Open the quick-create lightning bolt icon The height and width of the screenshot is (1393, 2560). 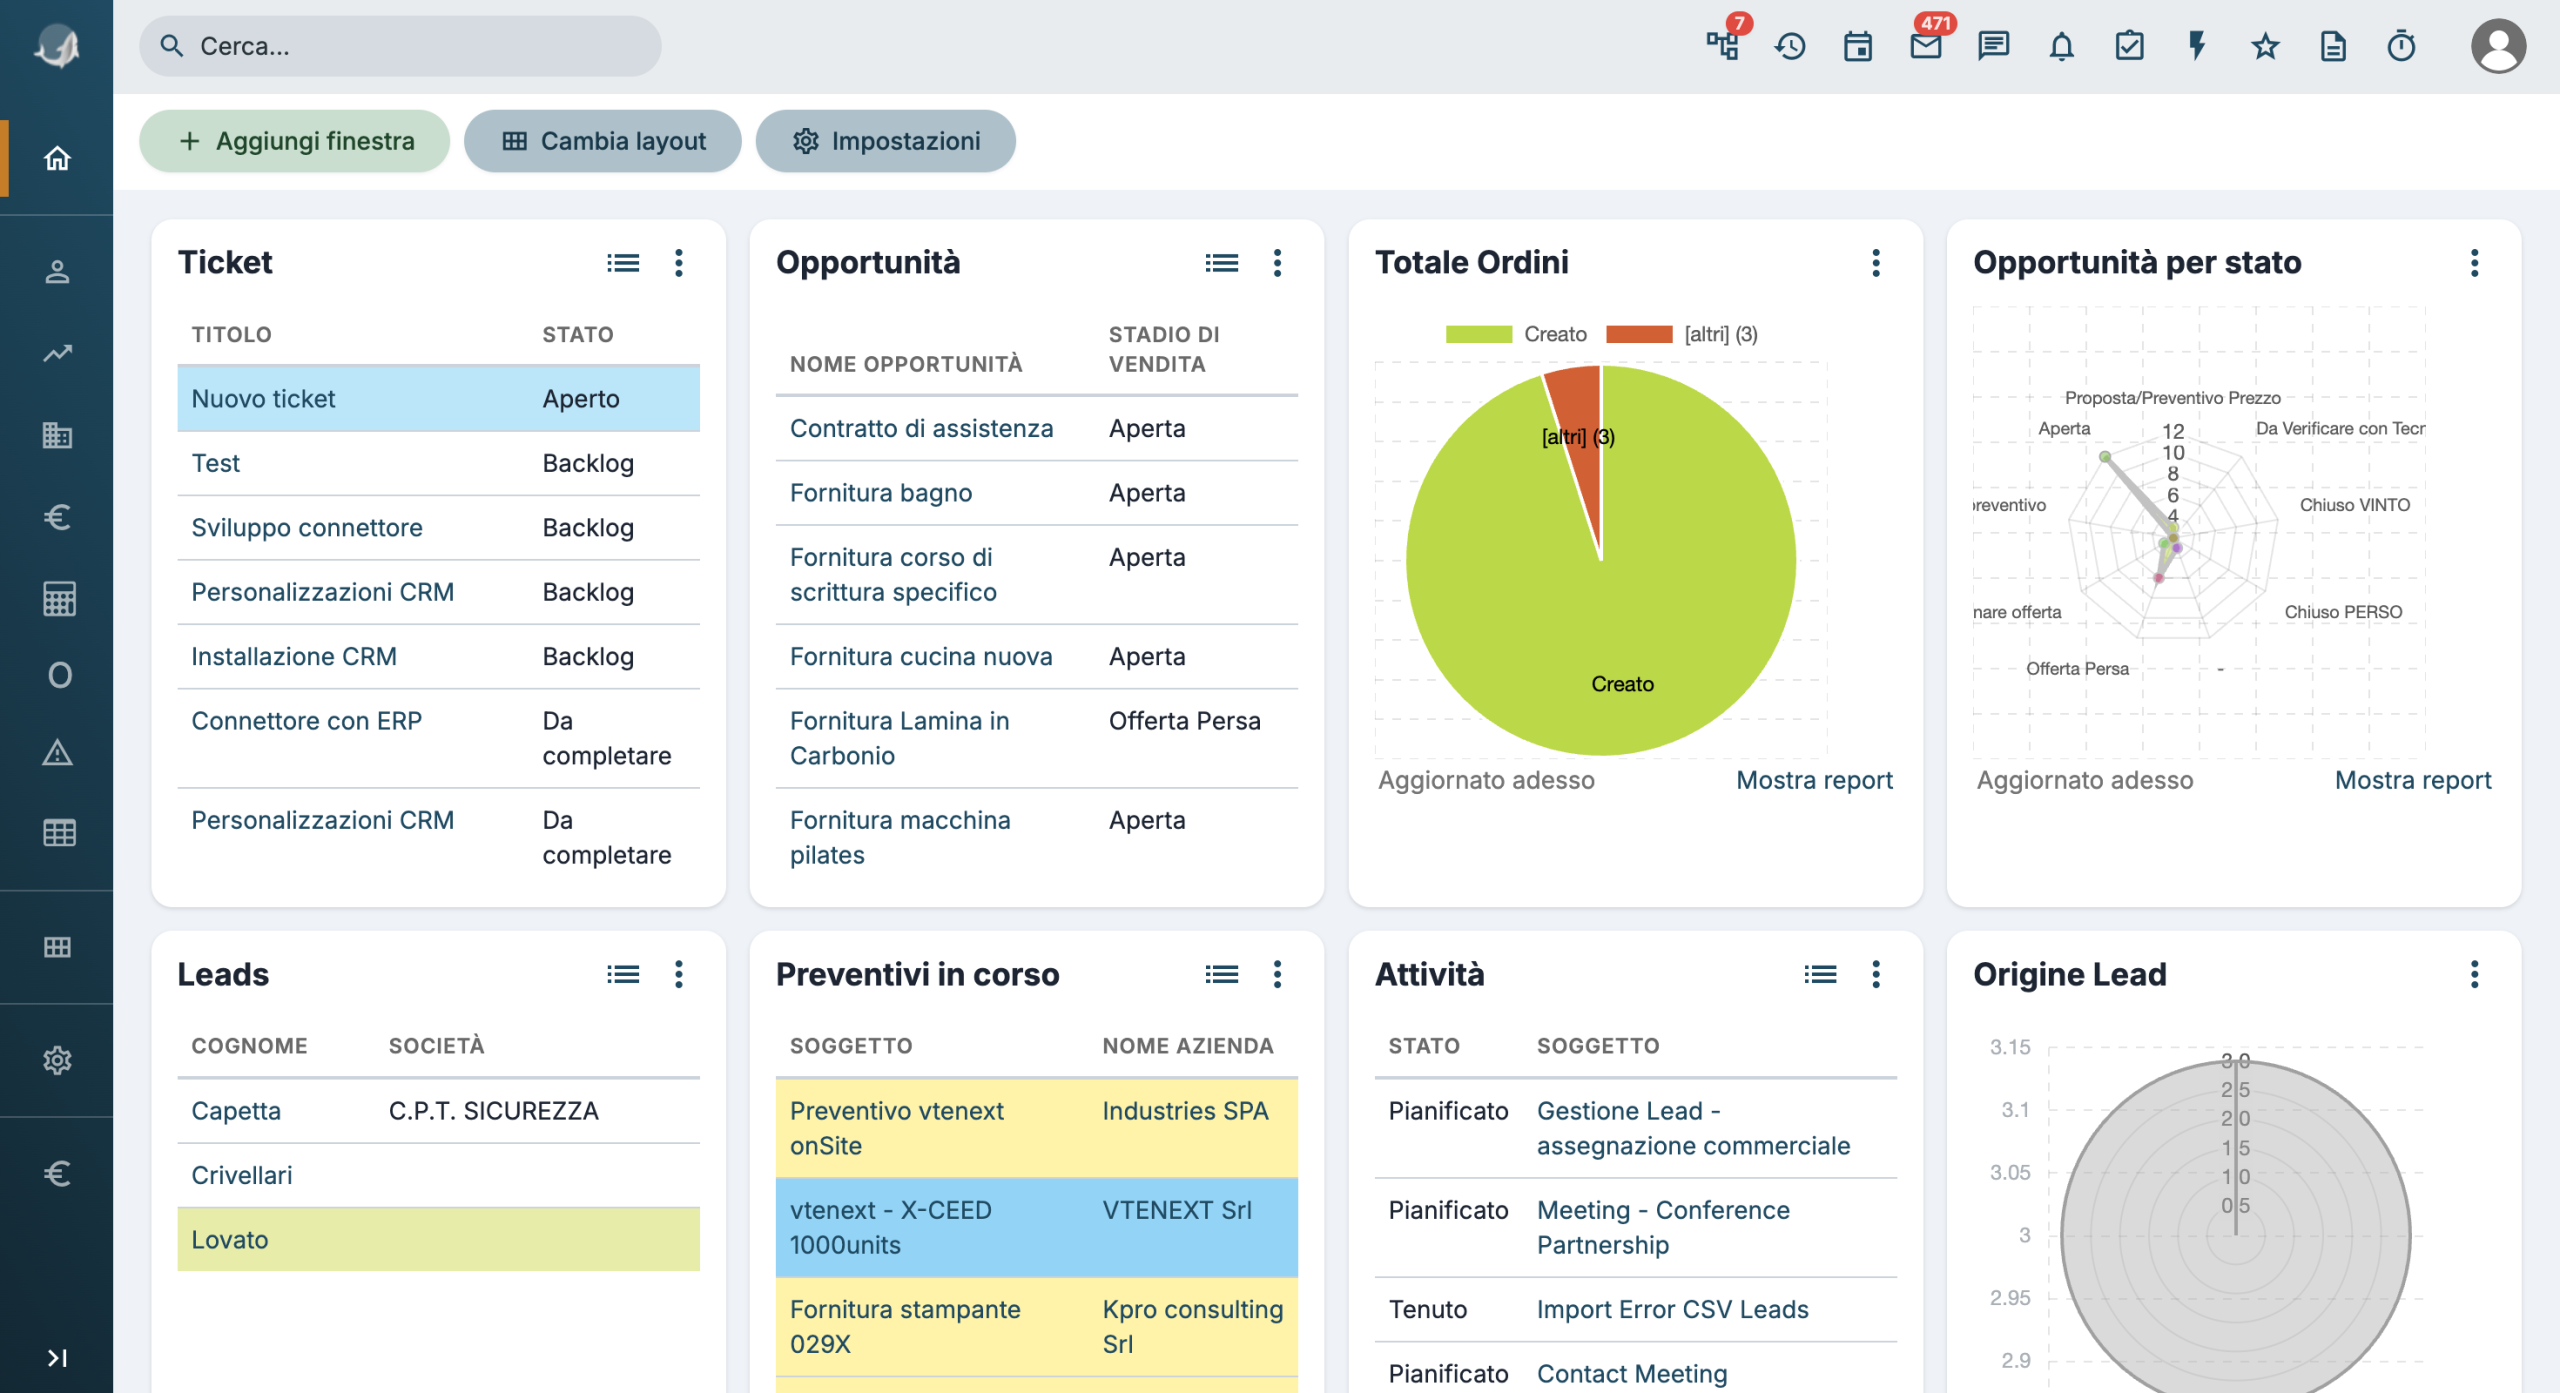[x=2197, y=46]
